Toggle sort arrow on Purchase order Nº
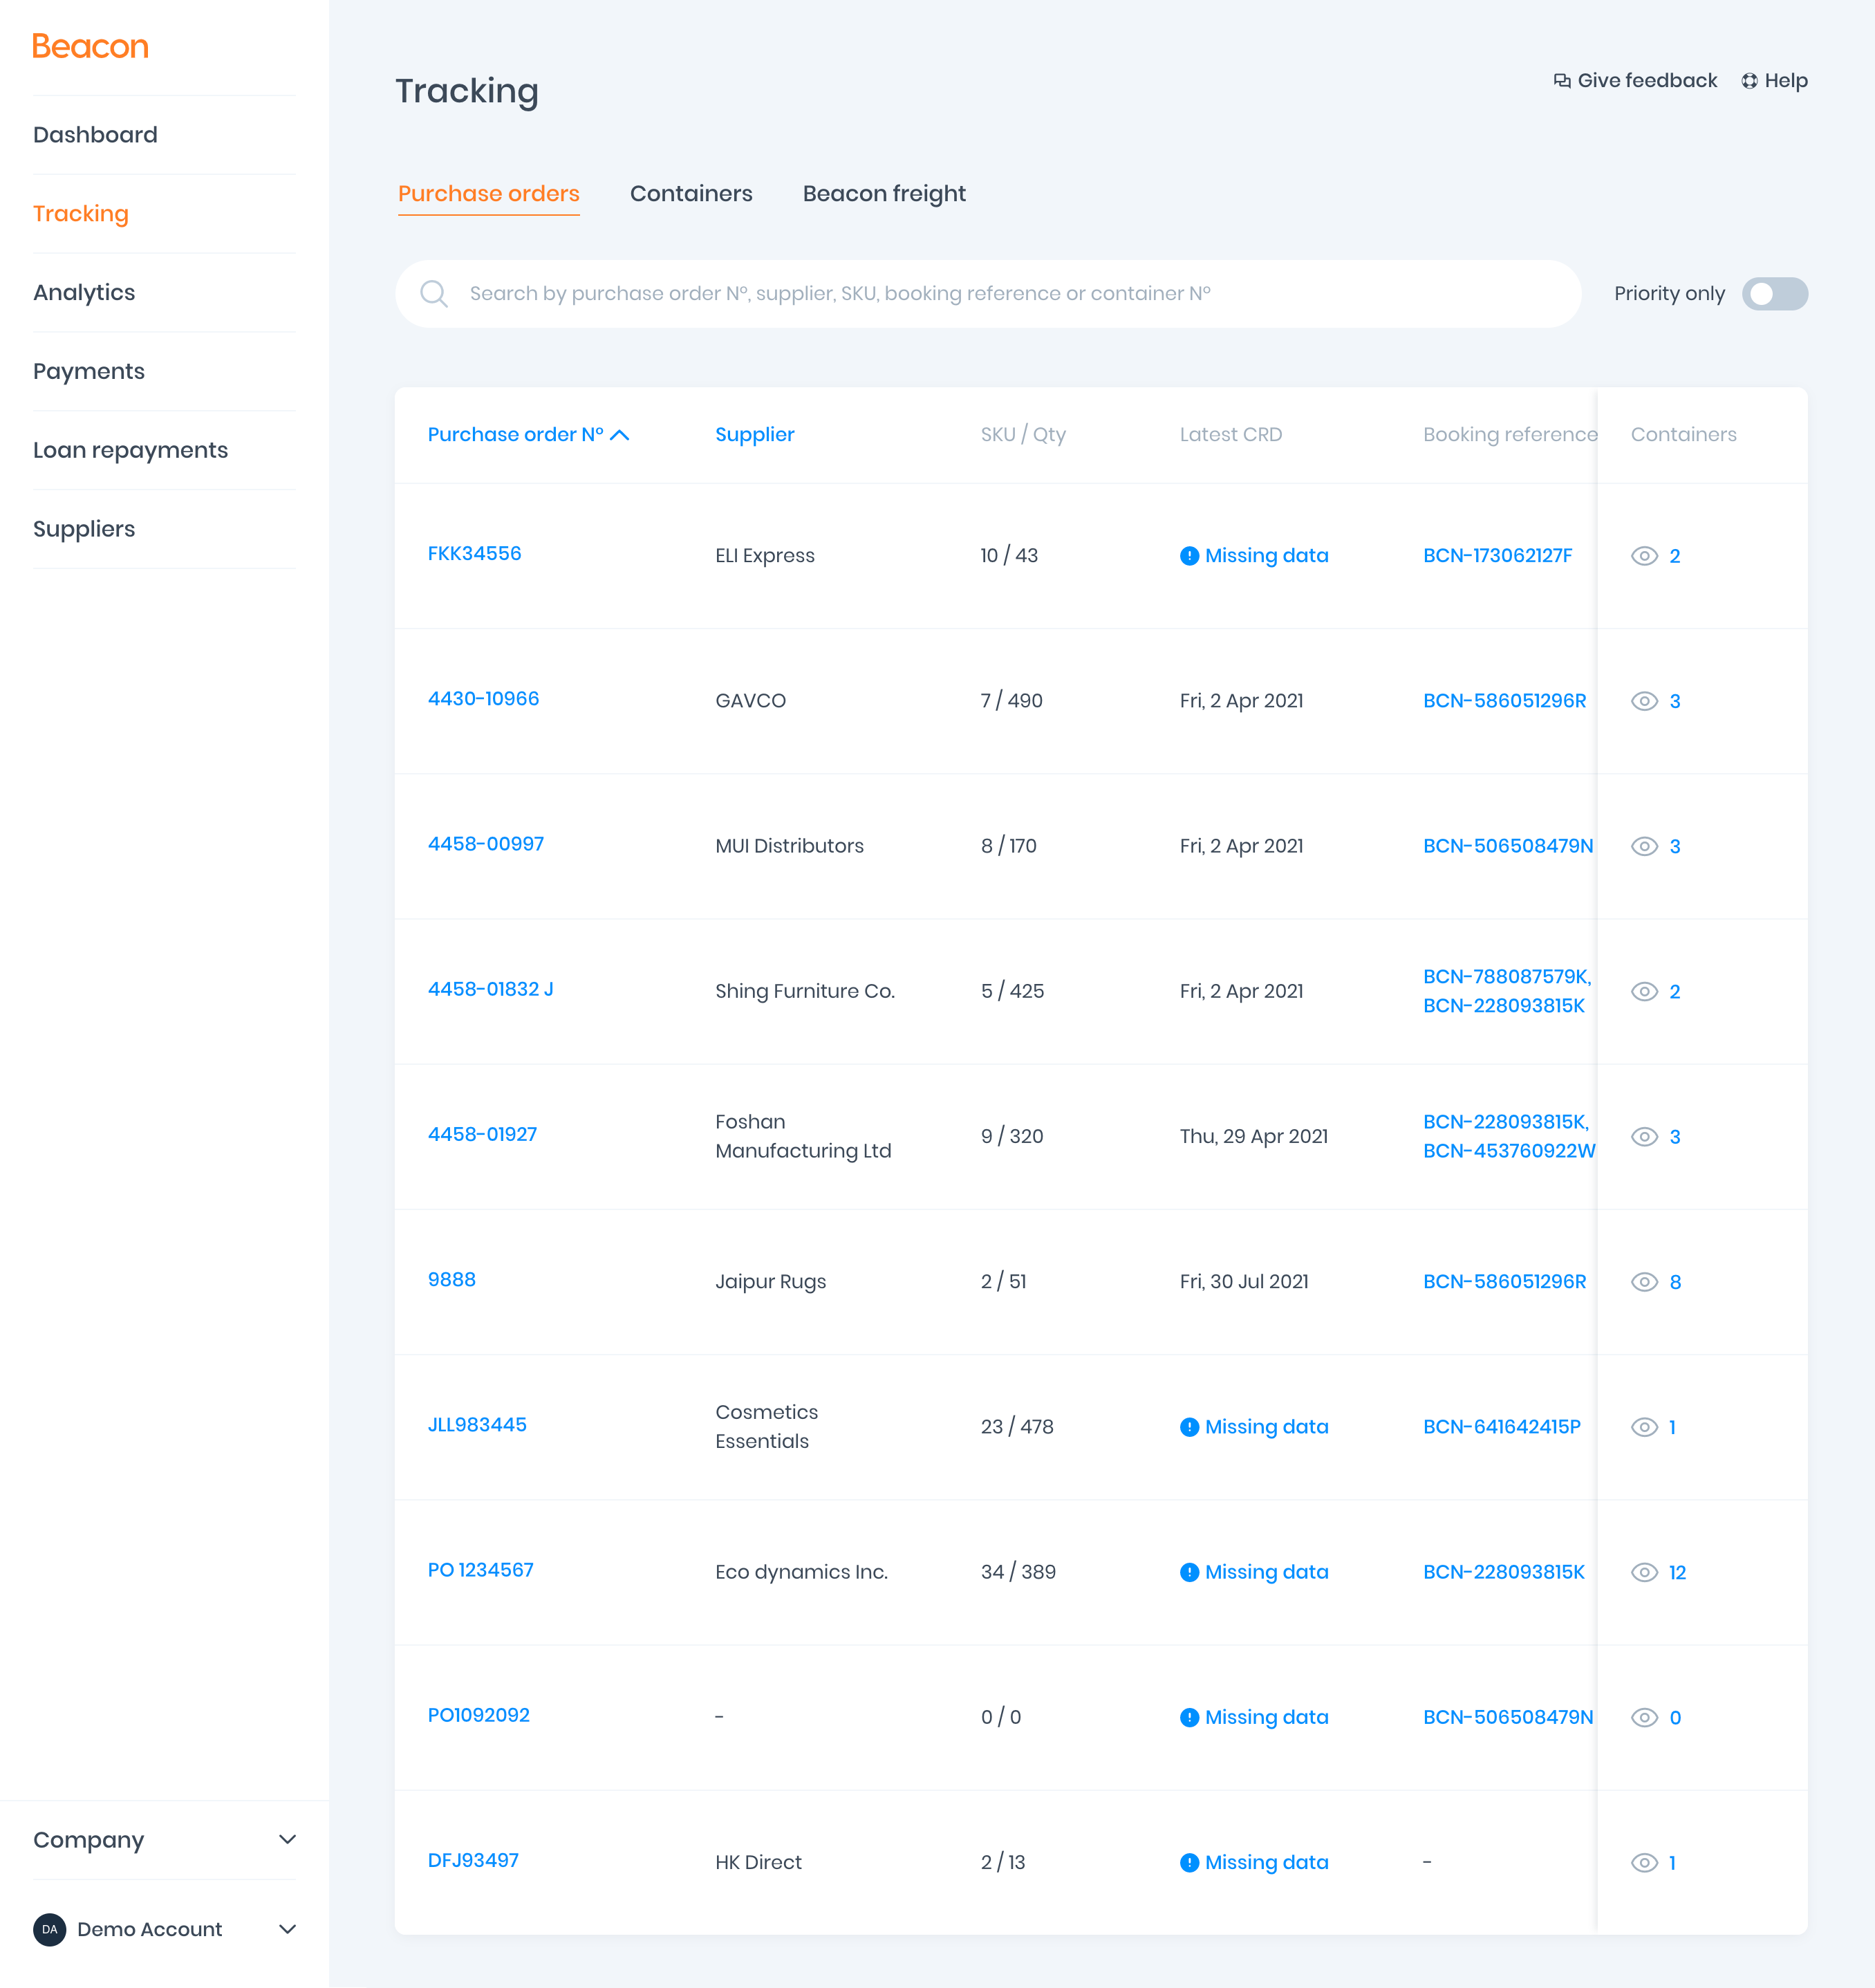Viewport: 1875px width, 1988px height. click(x=620, y=435)
